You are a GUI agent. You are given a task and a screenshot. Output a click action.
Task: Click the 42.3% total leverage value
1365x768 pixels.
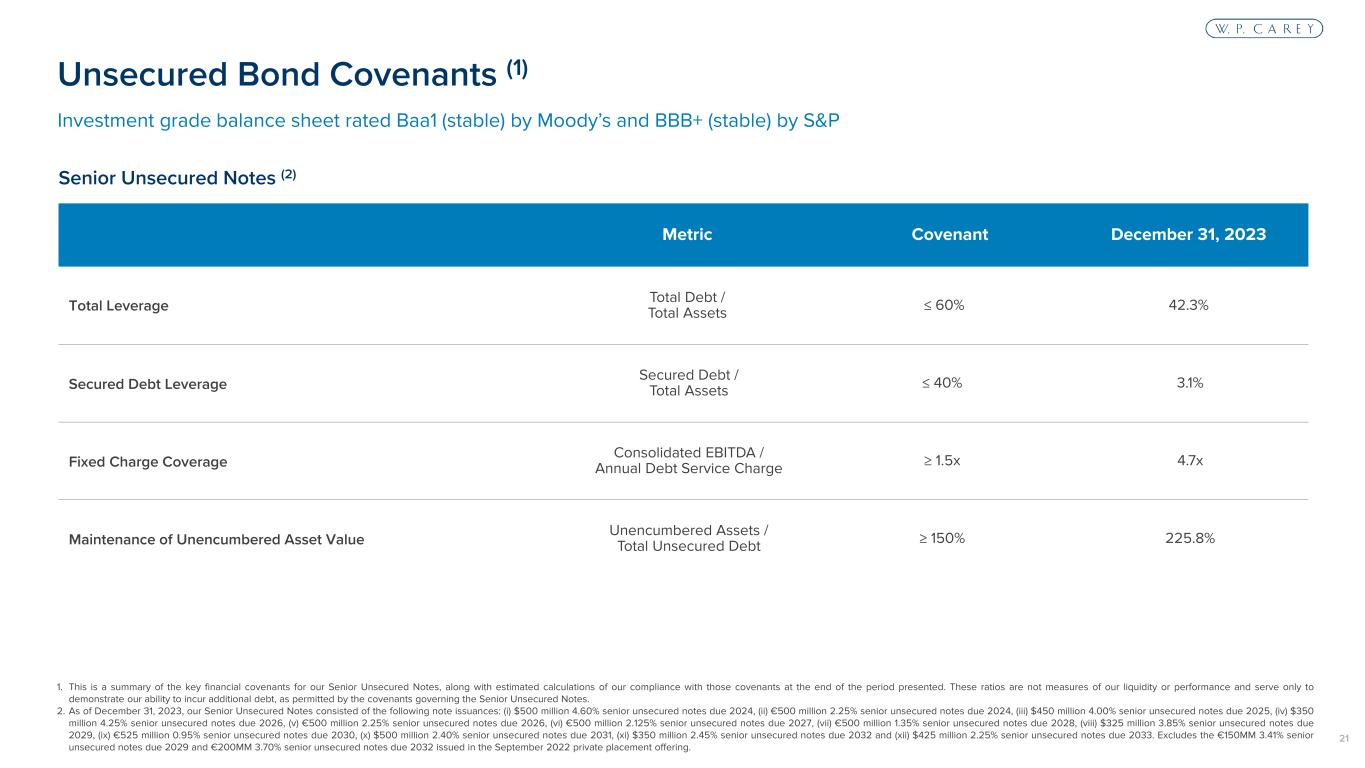point(1189,305)
